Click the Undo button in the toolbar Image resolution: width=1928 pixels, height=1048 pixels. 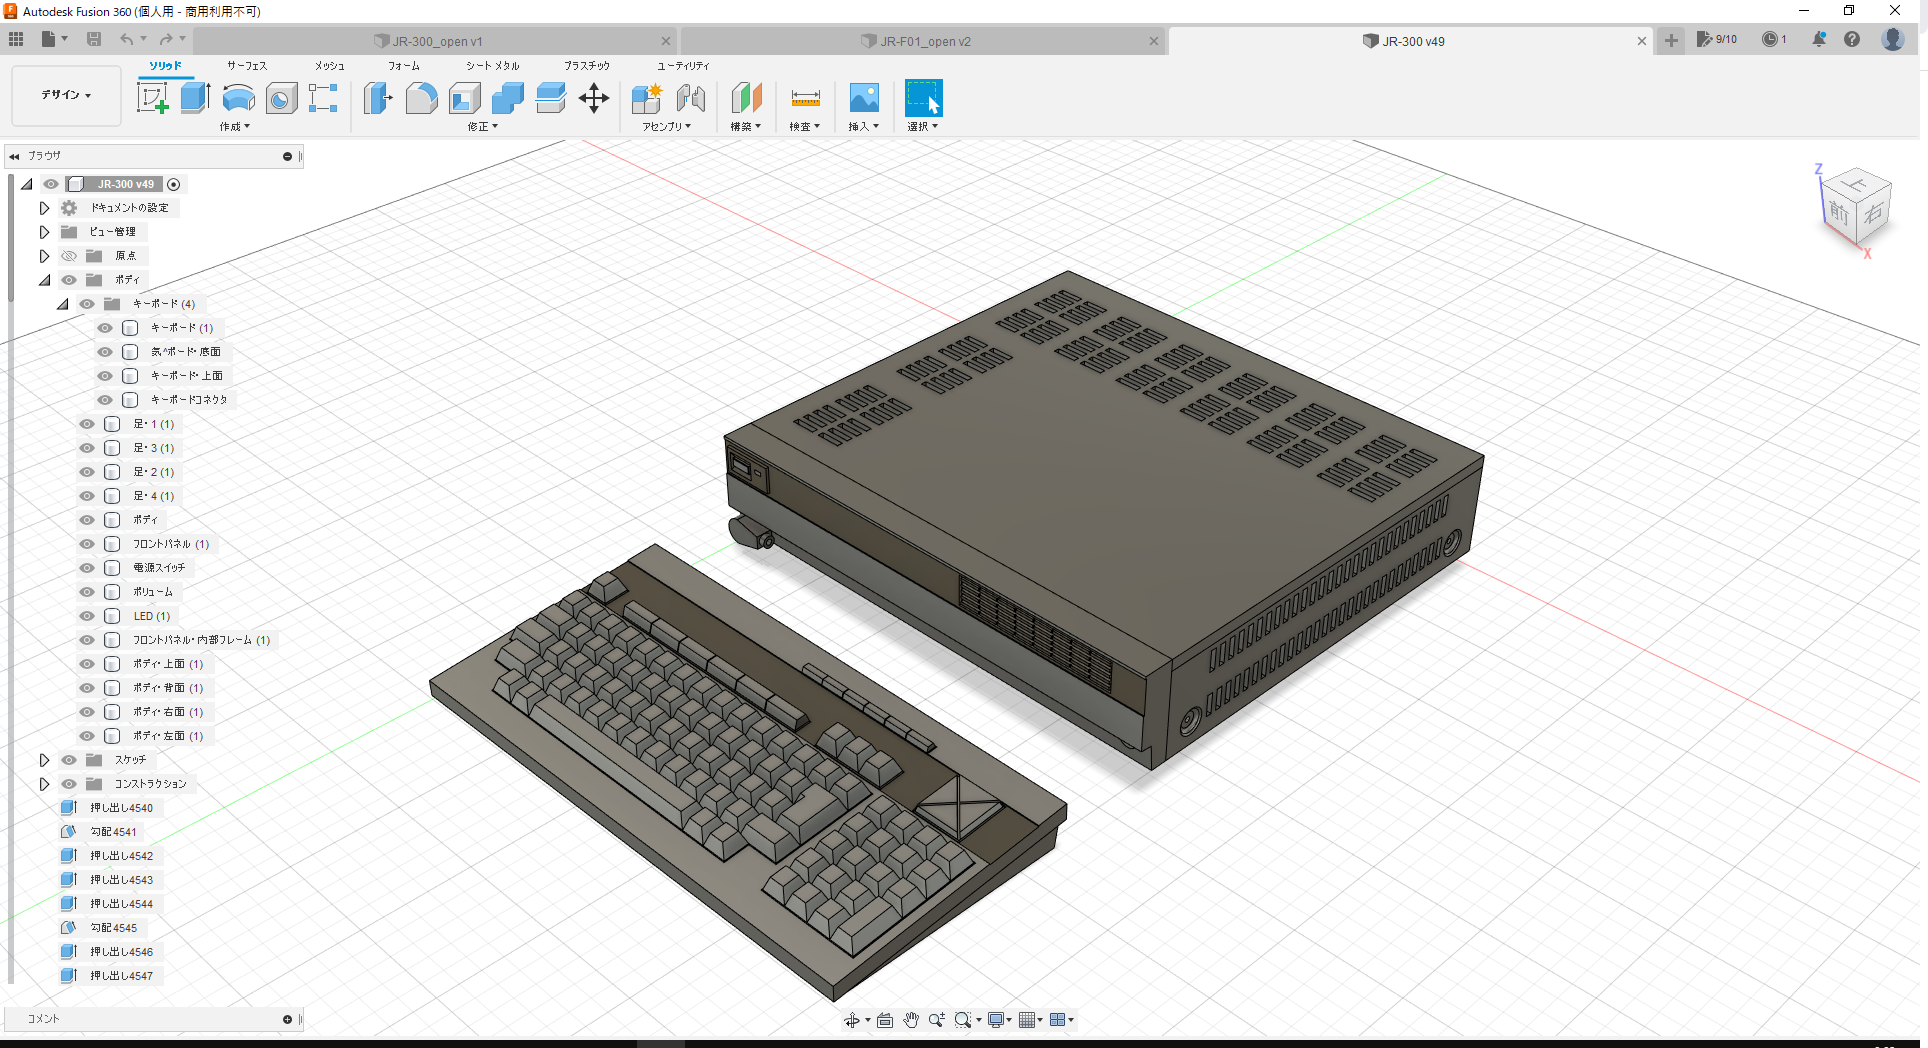click(128, 38)
